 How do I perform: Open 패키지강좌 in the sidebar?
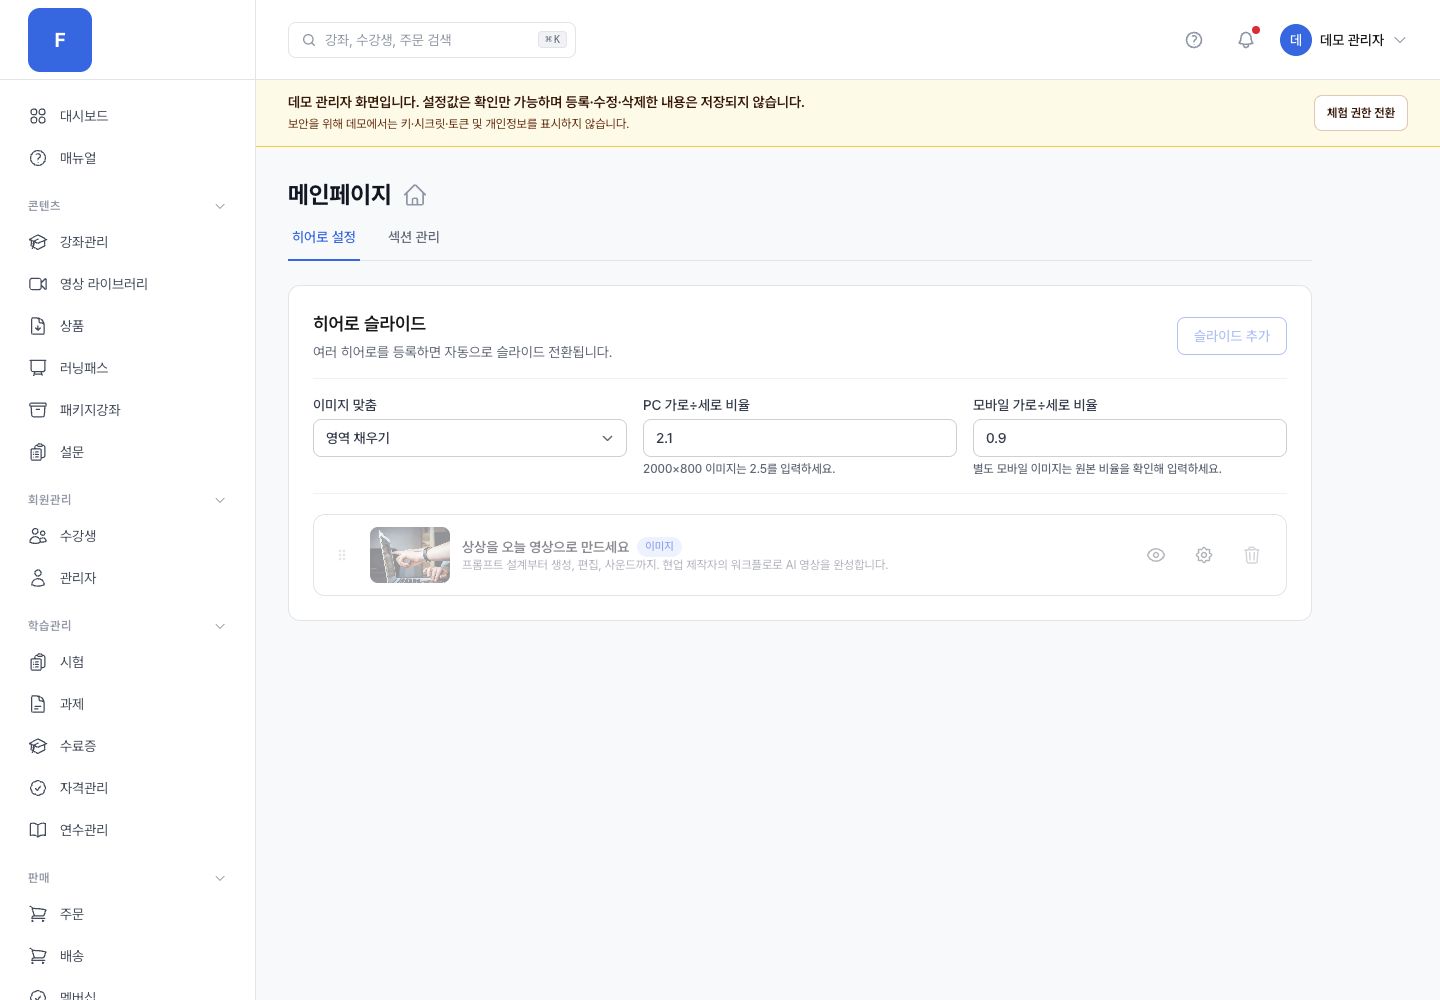[x=128, y=410]
